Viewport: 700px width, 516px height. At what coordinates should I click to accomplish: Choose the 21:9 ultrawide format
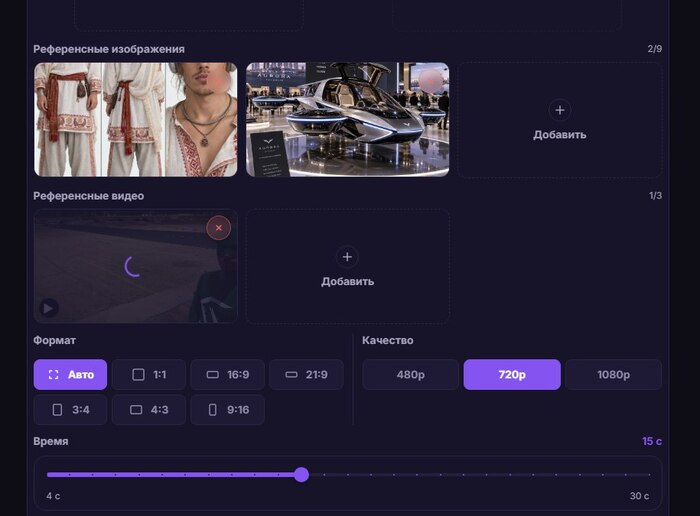tap(306, 375)
